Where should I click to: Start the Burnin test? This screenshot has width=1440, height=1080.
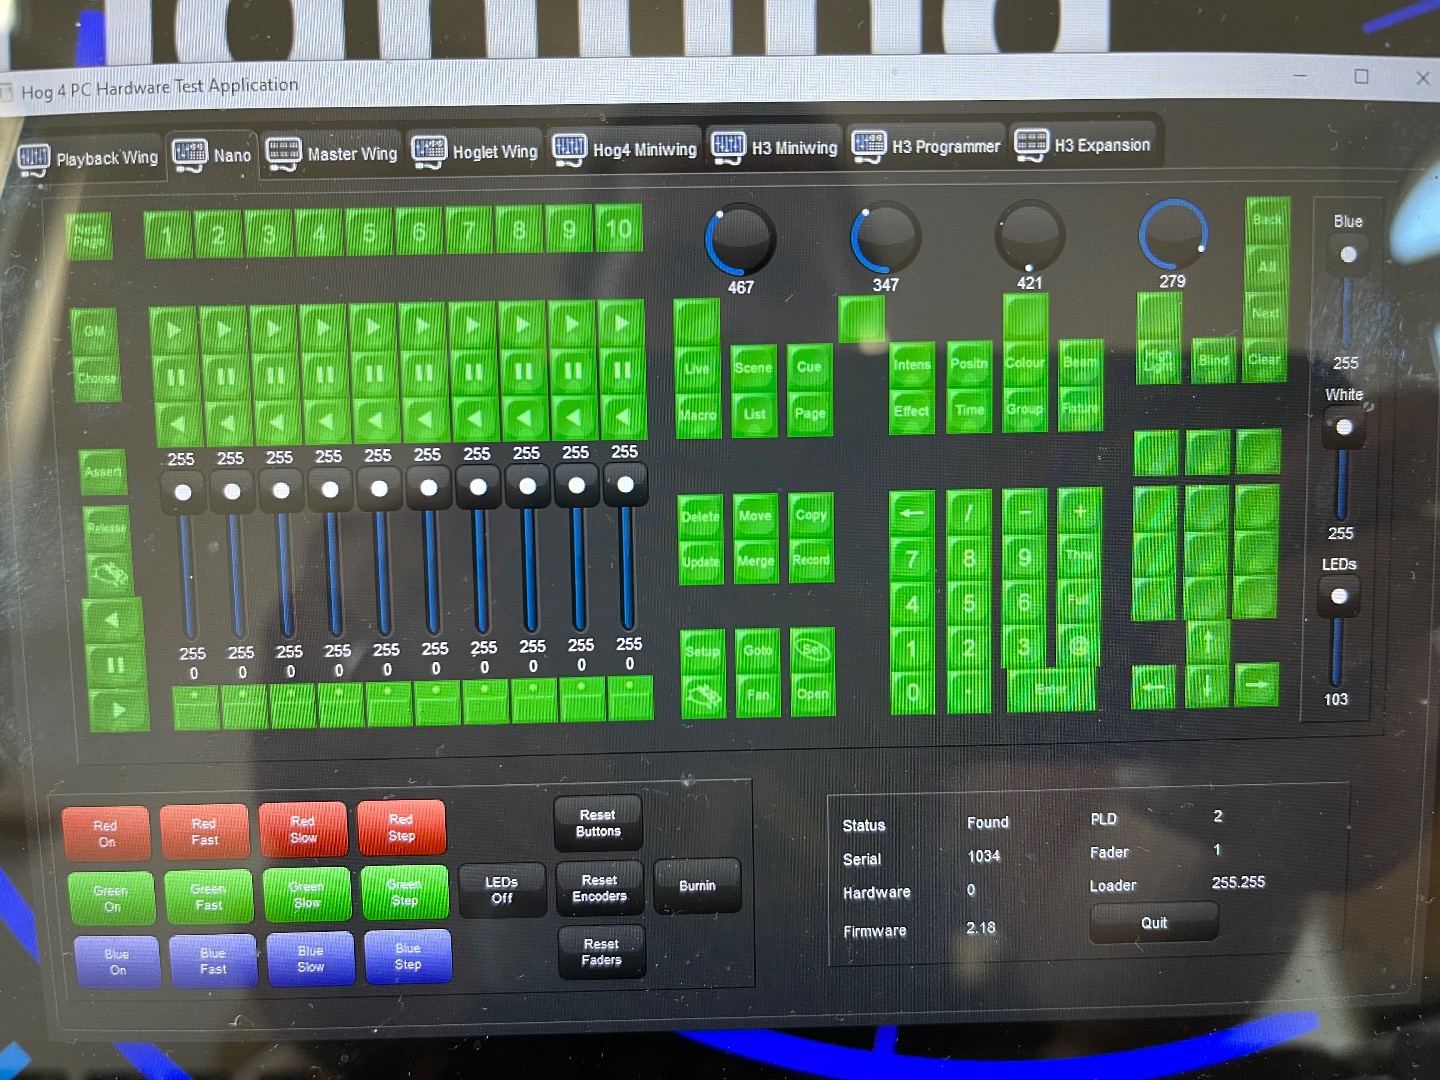tap(697, 885)
